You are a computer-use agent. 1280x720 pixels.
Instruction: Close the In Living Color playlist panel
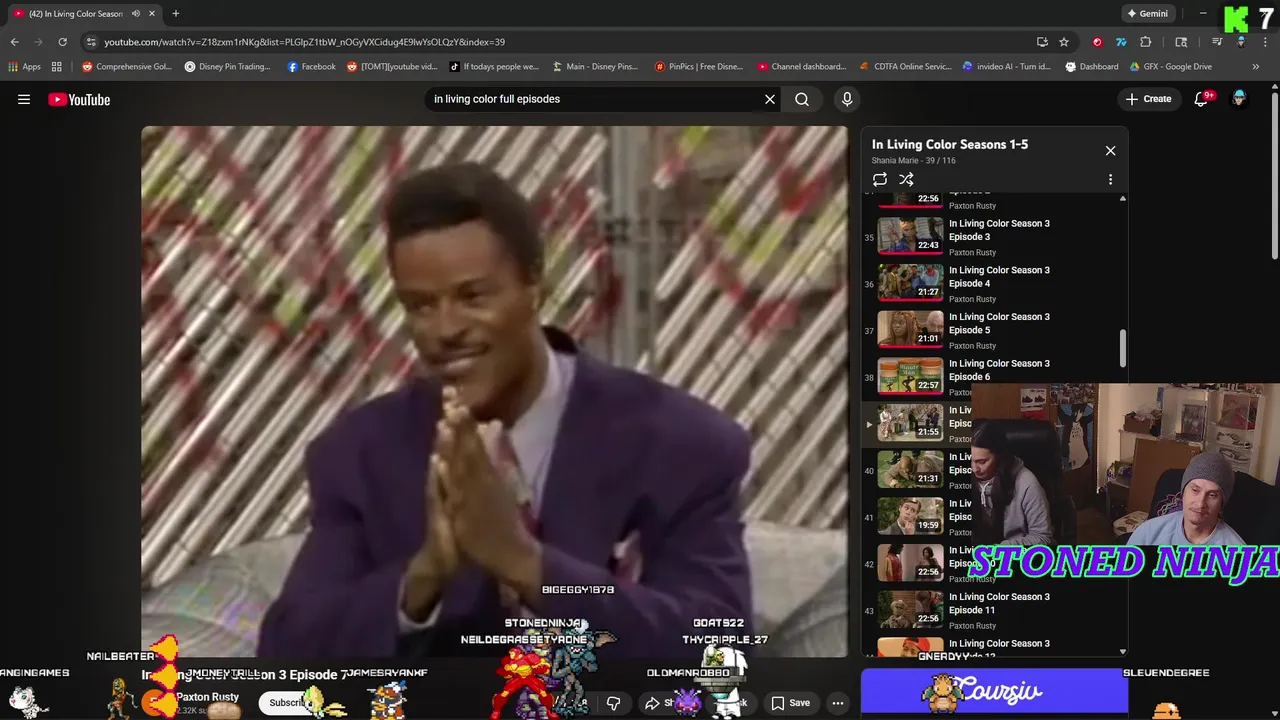point(1110,150)
